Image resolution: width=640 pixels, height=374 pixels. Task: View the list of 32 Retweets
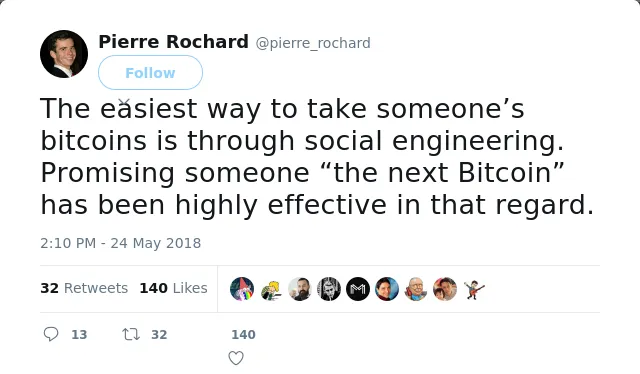point(84,288)
